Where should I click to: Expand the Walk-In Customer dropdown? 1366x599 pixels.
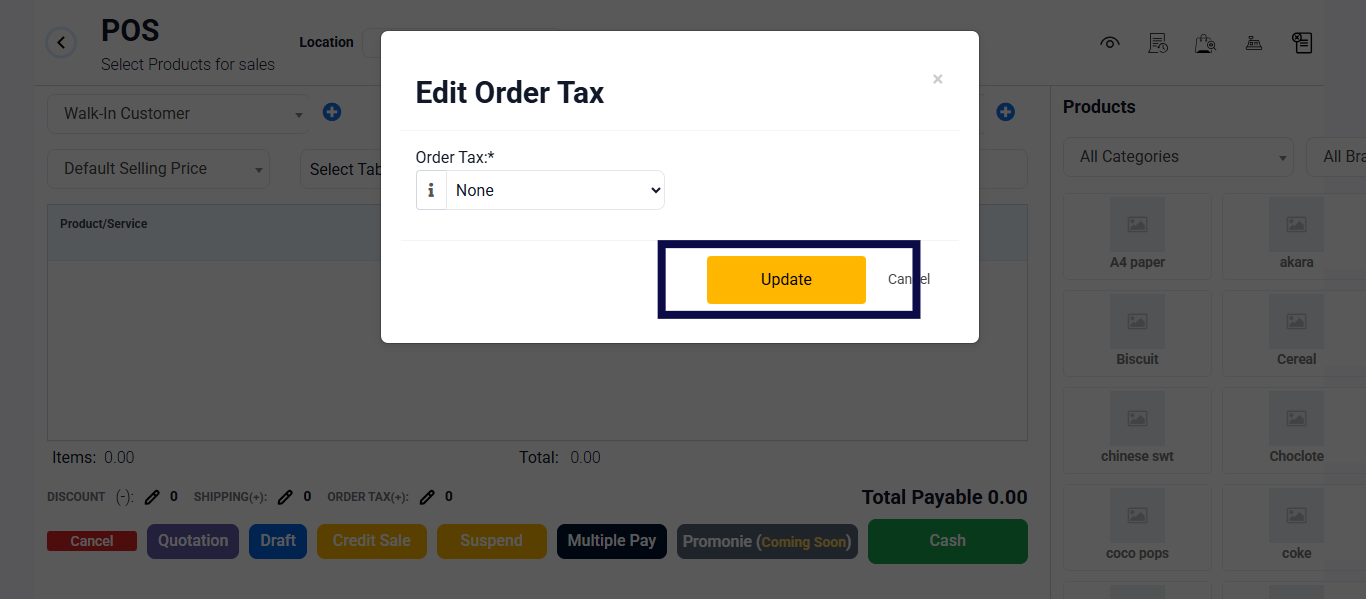coord(179,114)
